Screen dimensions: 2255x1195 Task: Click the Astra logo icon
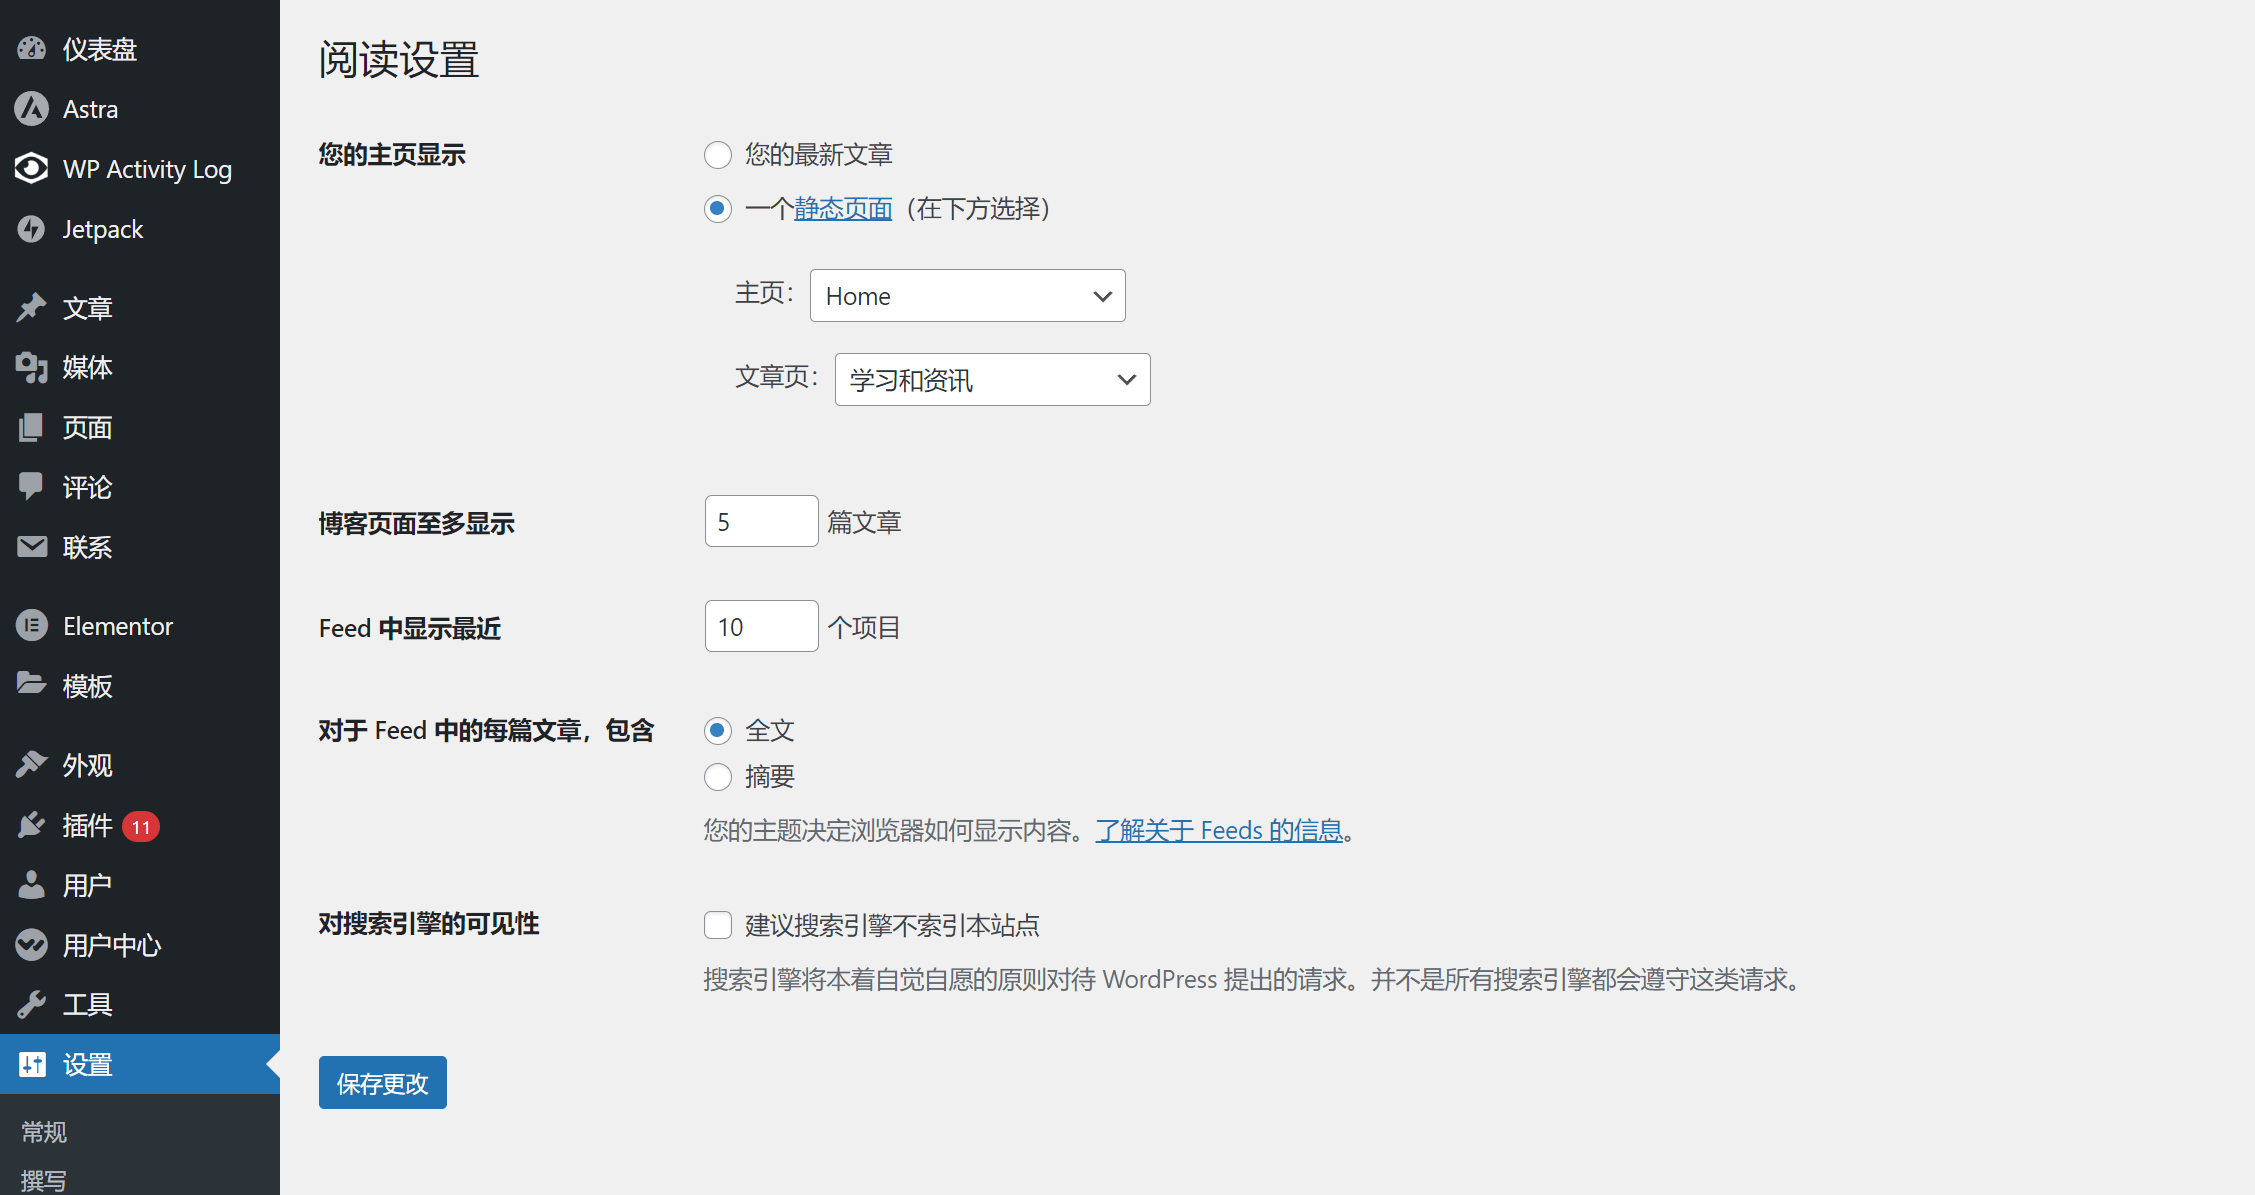pos(32,108)
